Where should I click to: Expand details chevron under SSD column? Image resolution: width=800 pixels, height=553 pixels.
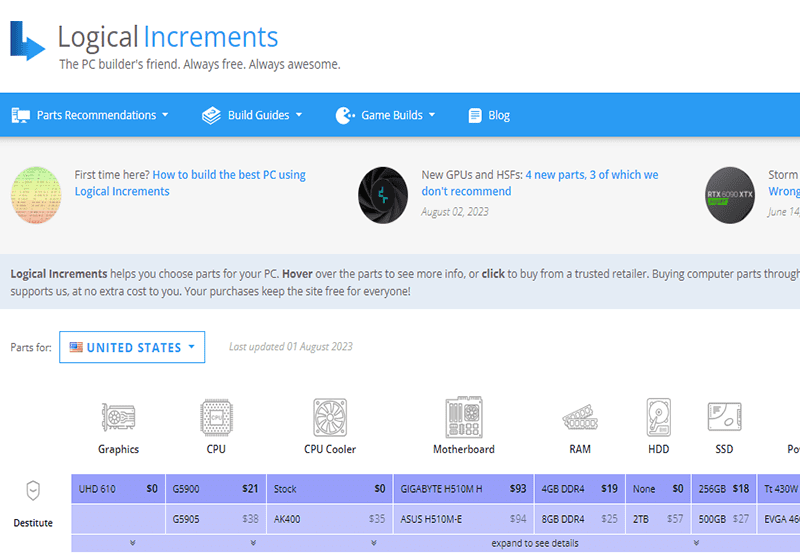[696, 543]
